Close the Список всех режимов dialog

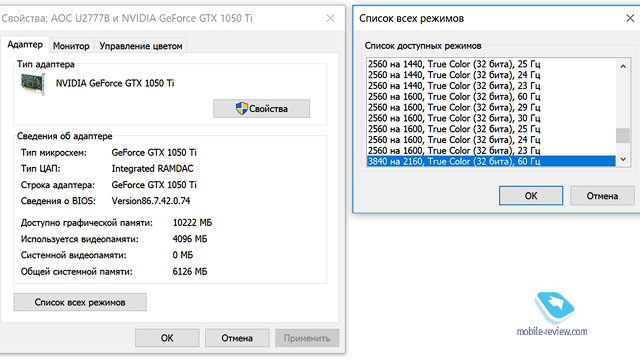pos(630,18)
